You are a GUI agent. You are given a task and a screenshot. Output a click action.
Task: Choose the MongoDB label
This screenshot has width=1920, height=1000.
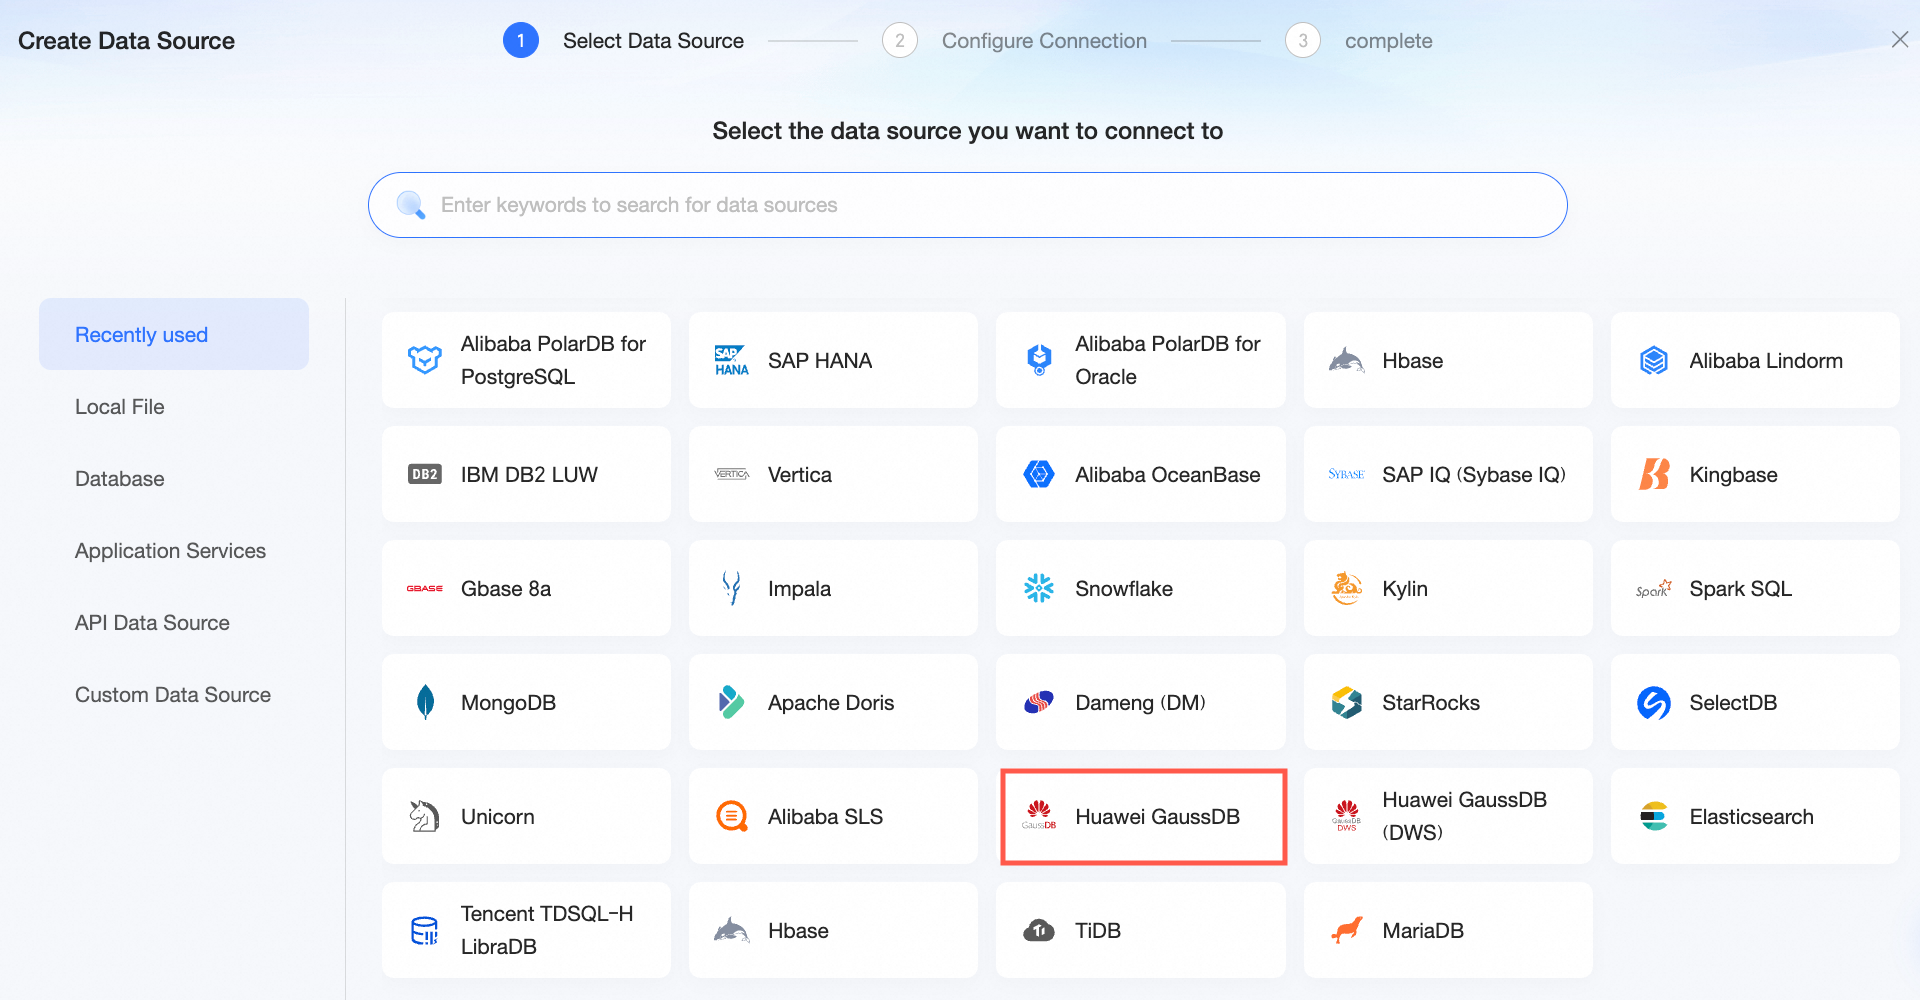pos(508,702)
